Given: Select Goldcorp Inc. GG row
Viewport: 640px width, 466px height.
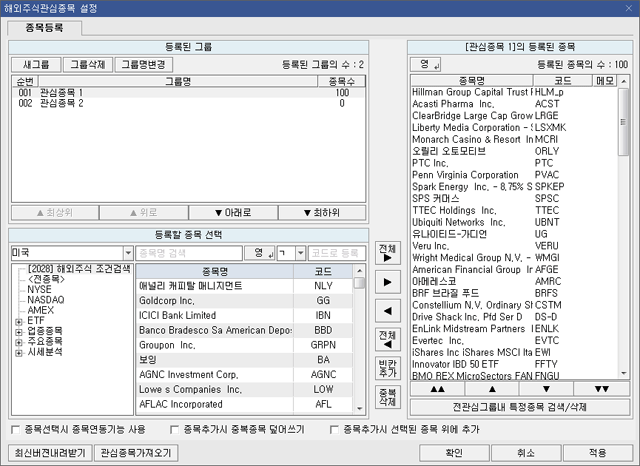Looking at the screenshot, I should click(244, 301).
